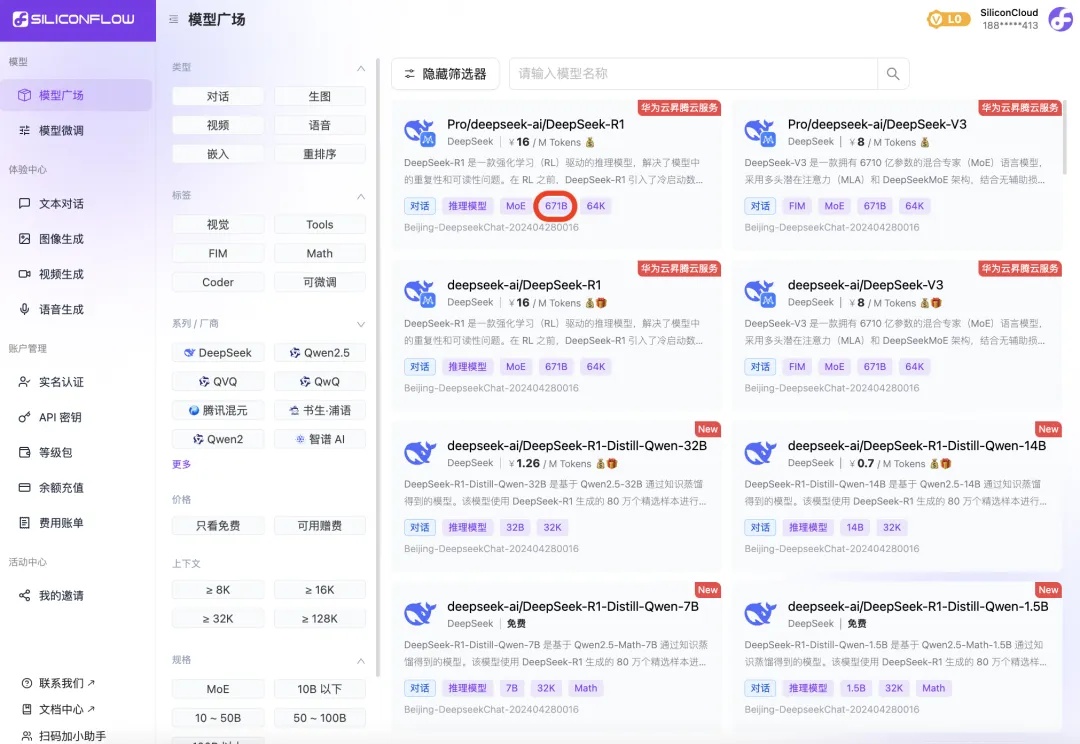Click the 1.5B tag on Distill-Qwen-1.5B card

pos(855,688)
